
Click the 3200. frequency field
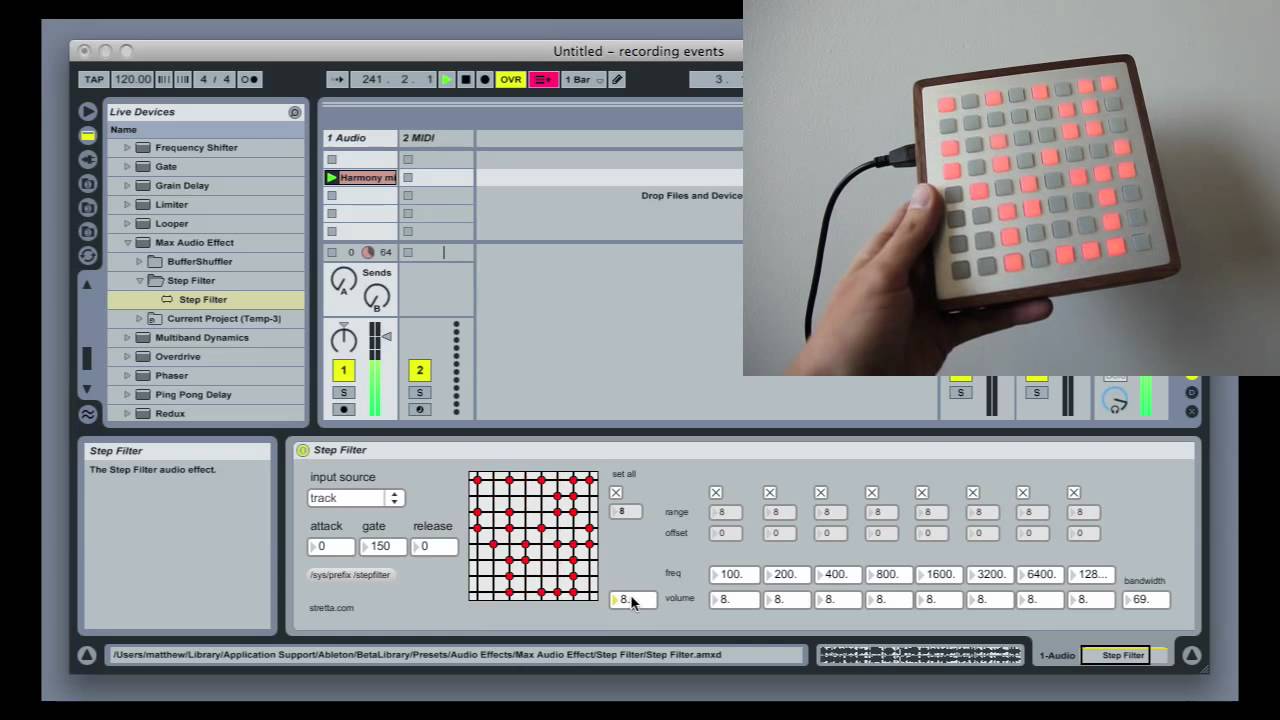[x=989, y=575]
